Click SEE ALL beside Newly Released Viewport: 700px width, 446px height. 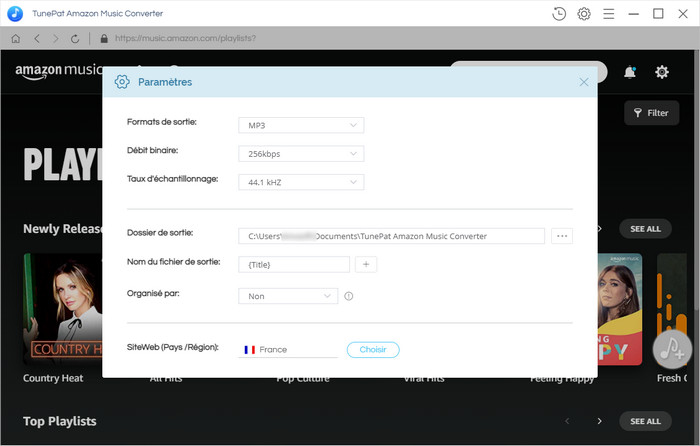pyautogui.click(x=645, y=229)
